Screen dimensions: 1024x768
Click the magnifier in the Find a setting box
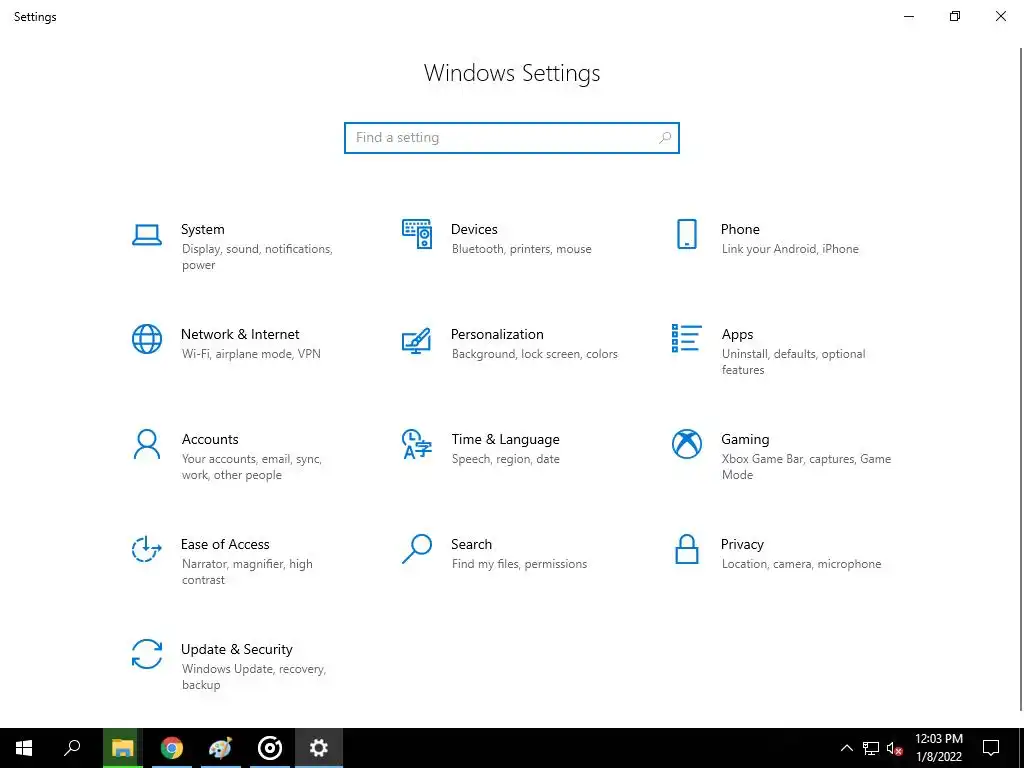(x=665, y=138)
